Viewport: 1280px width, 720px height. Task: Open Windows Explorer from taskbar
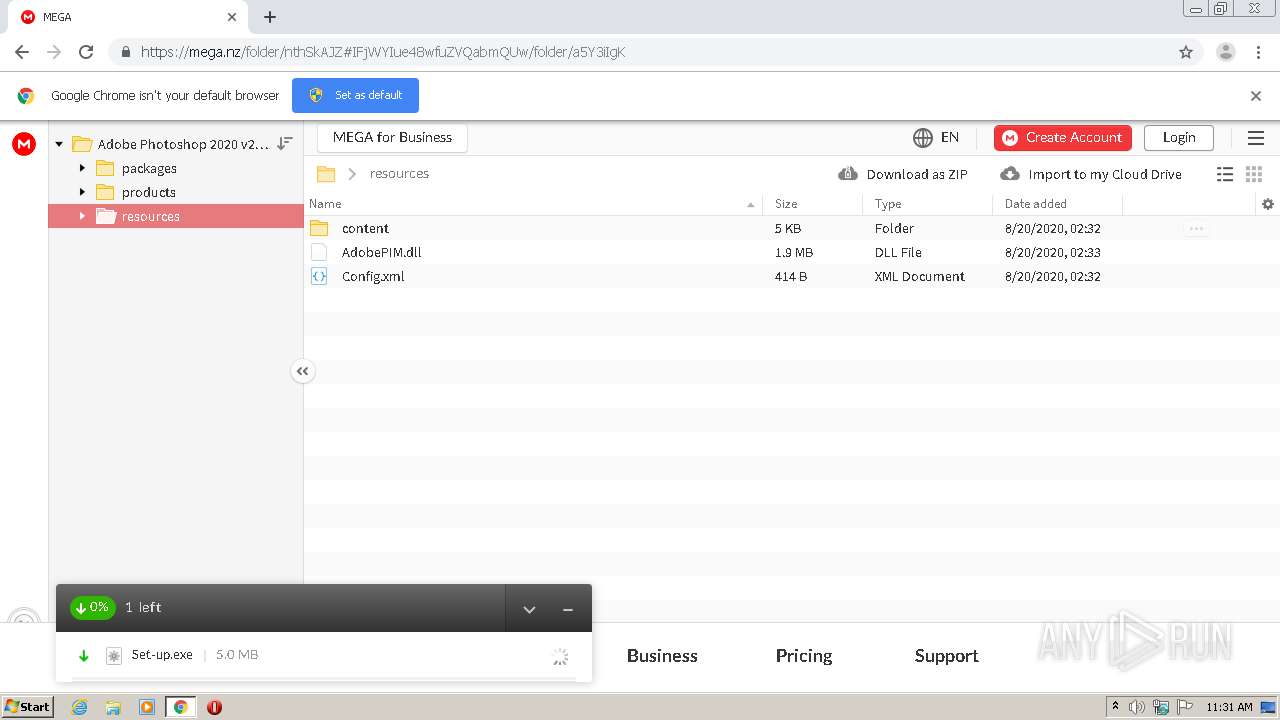113,707
